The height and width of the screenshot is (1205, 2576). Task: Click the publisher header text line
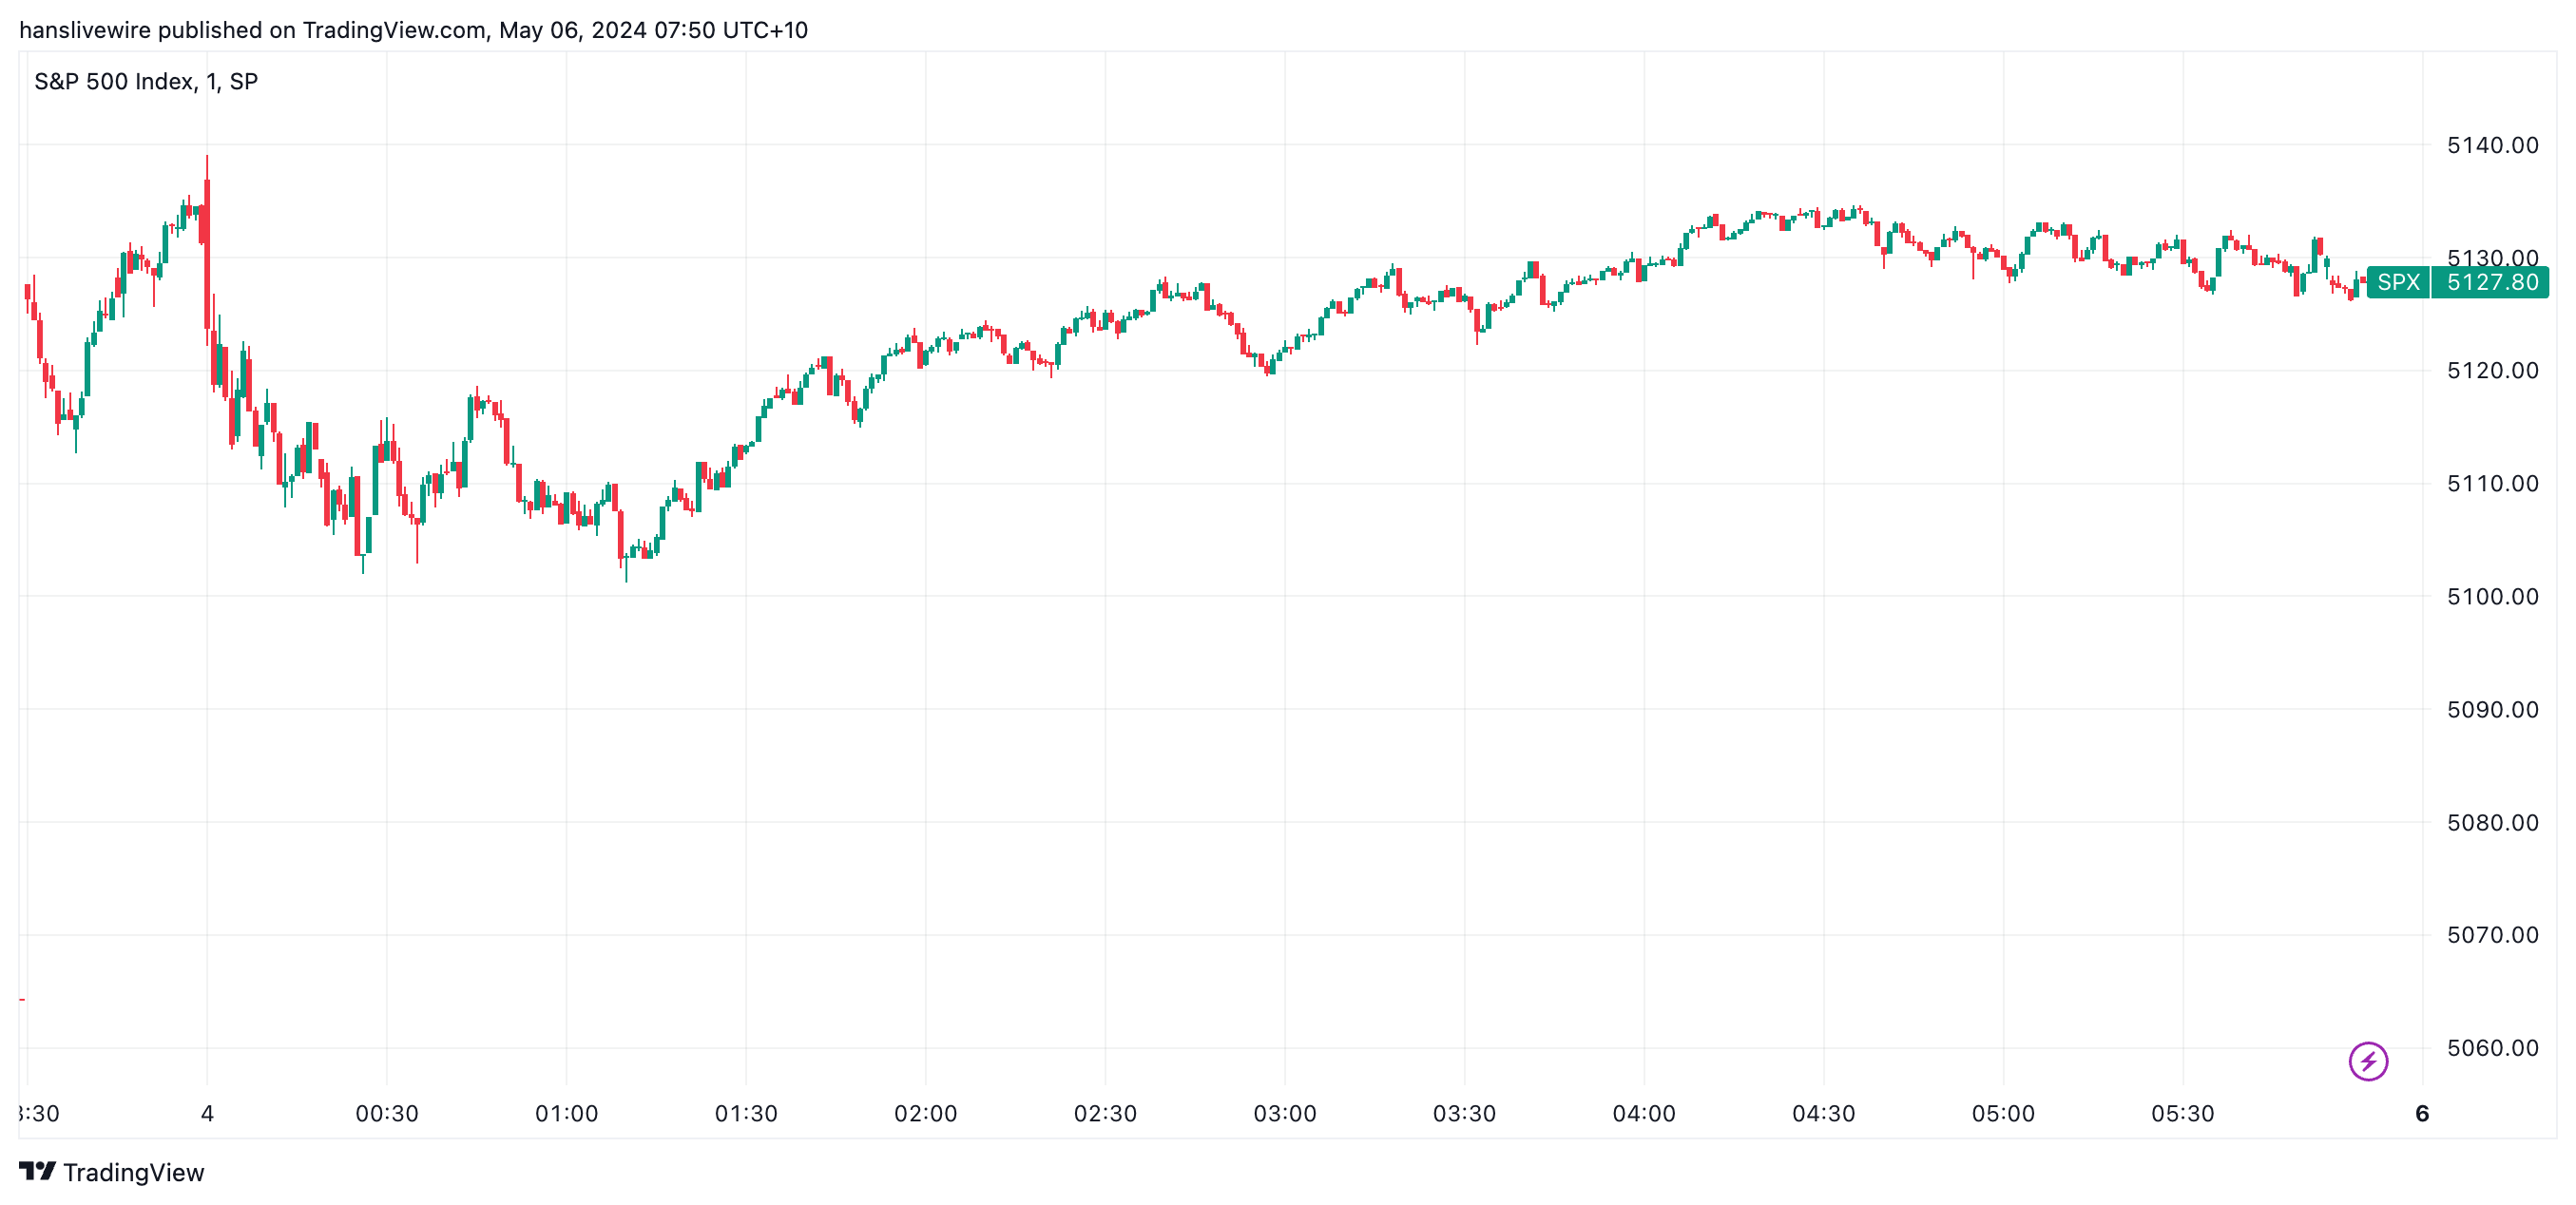[413, 30]
